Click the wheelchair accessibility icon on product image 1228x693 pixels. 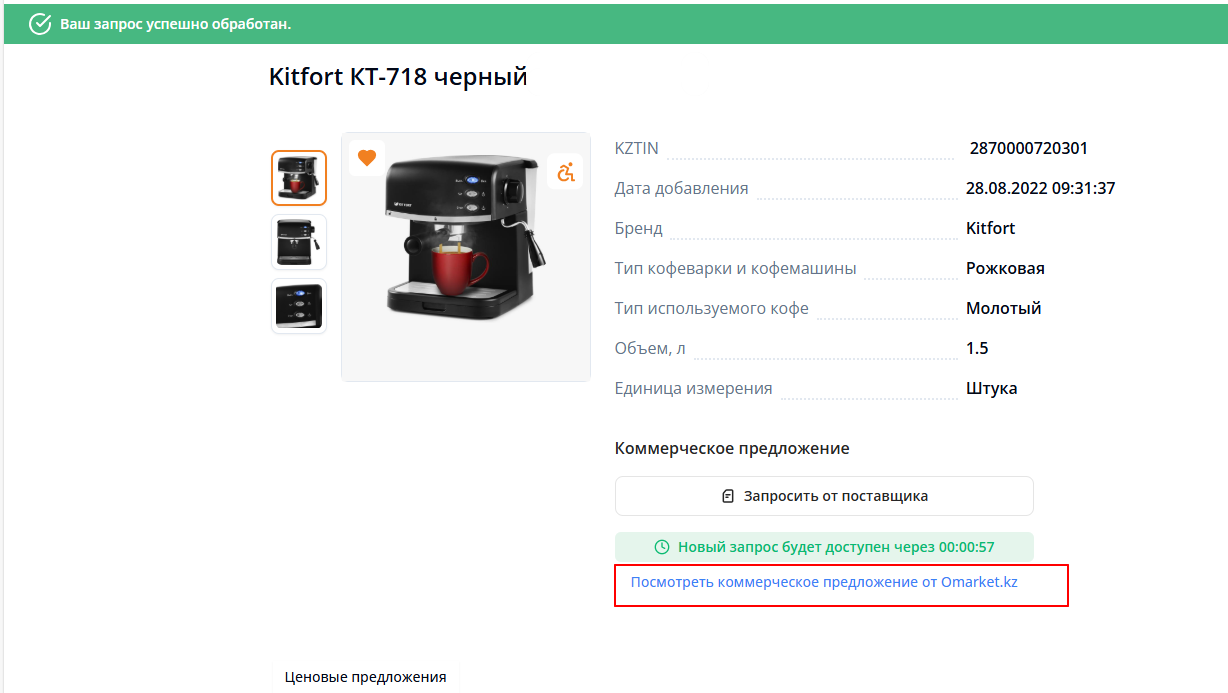click(567, 172)
